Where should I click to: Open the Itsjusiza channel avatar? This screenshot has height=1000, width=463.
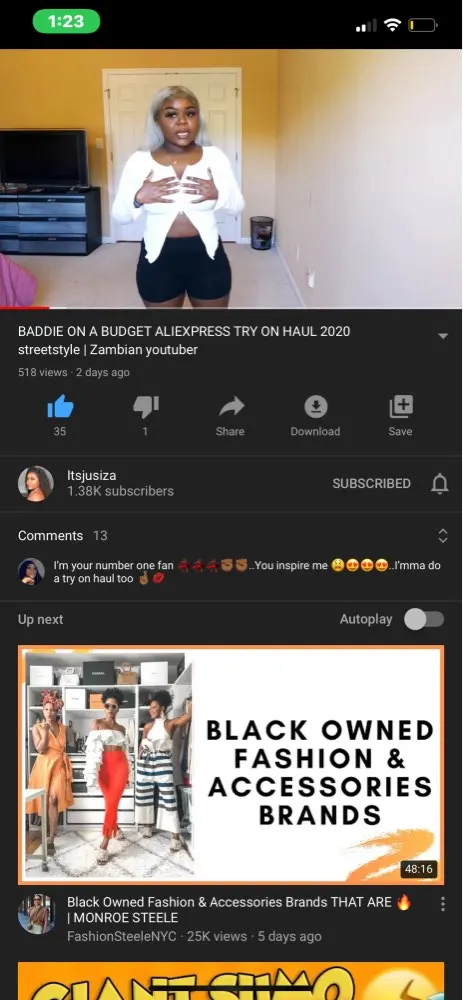pos(36,483)
